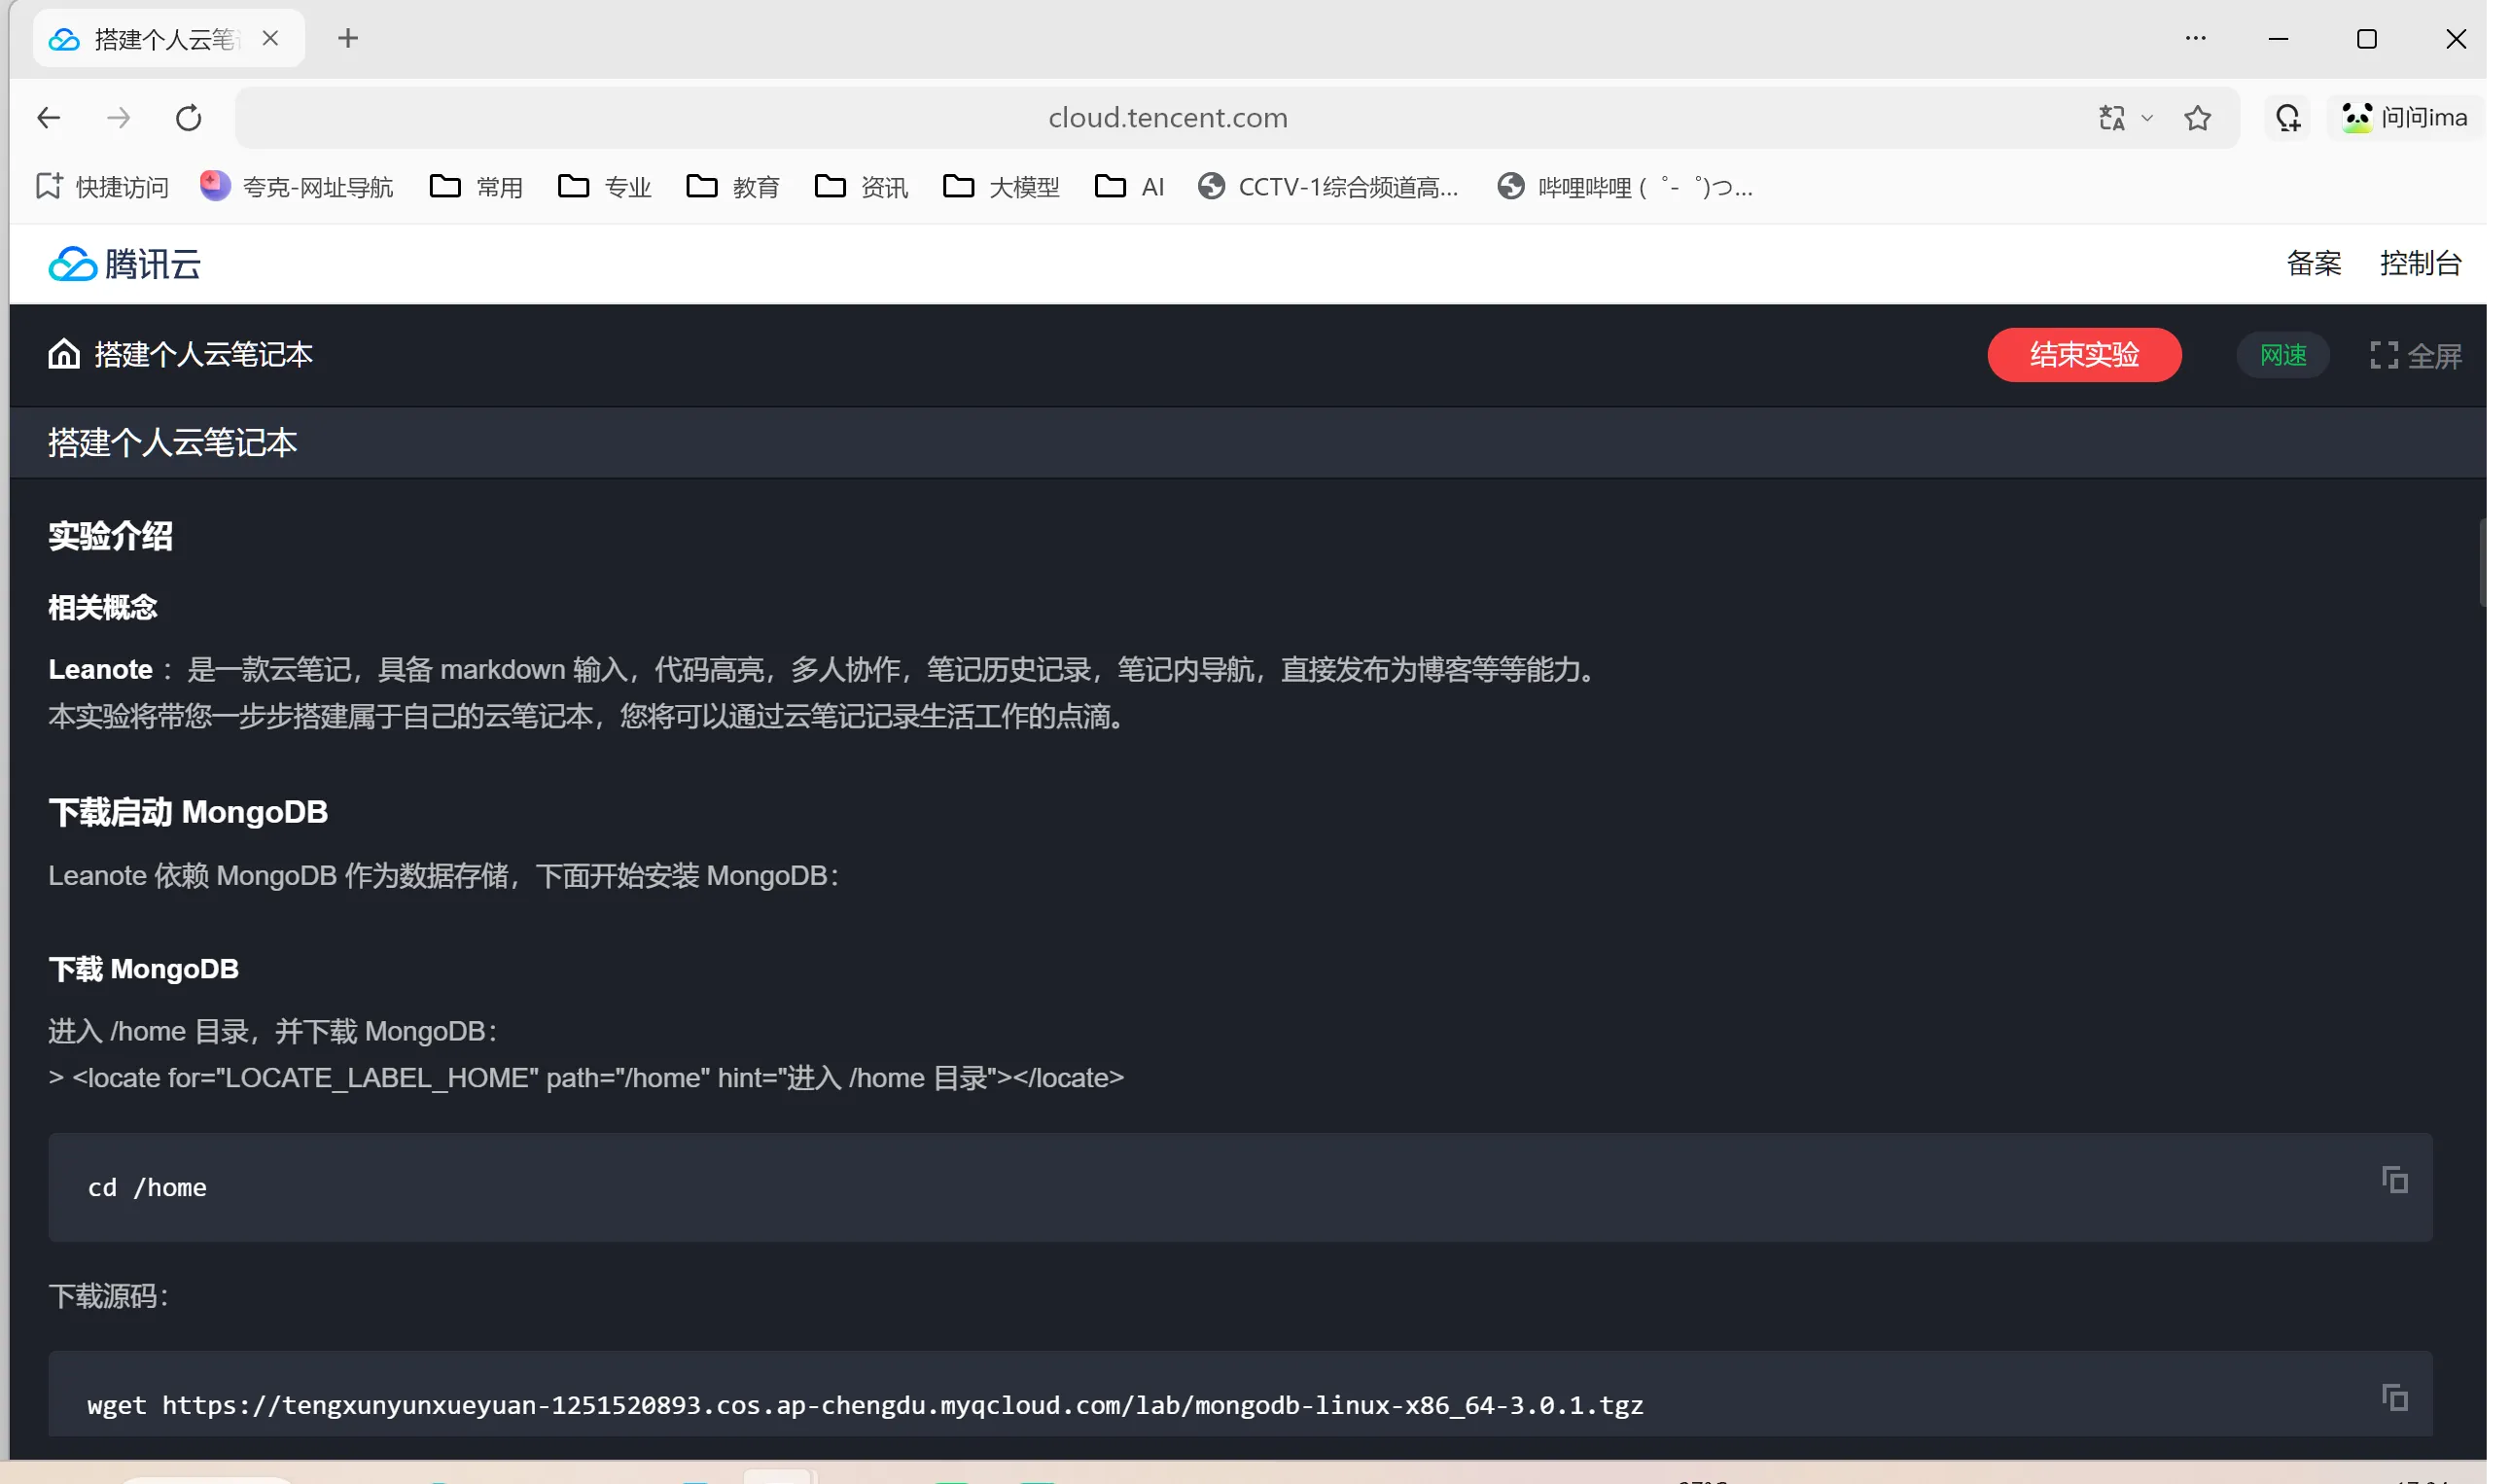Open a new browser tab

[x=348, y=38]
